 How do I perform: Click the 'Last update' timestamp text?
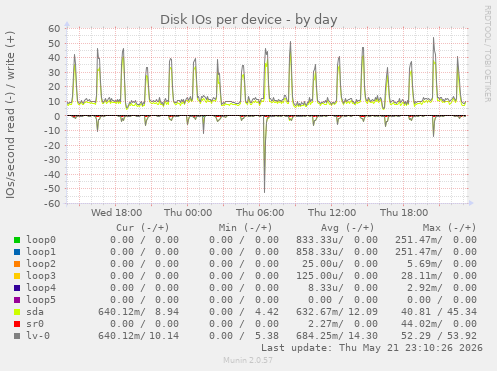(x=372, y=348)
